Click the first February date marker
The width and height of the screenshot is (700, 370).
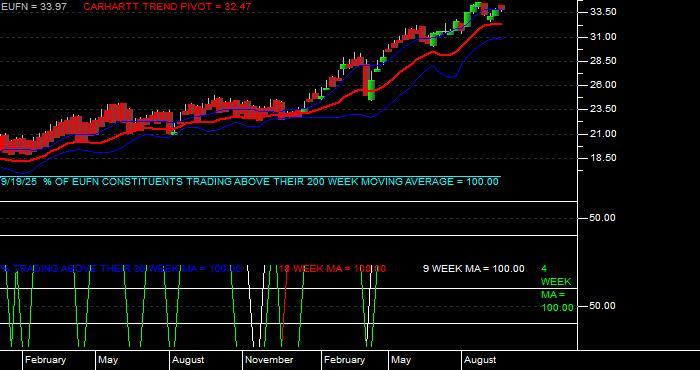coord(45,360)
